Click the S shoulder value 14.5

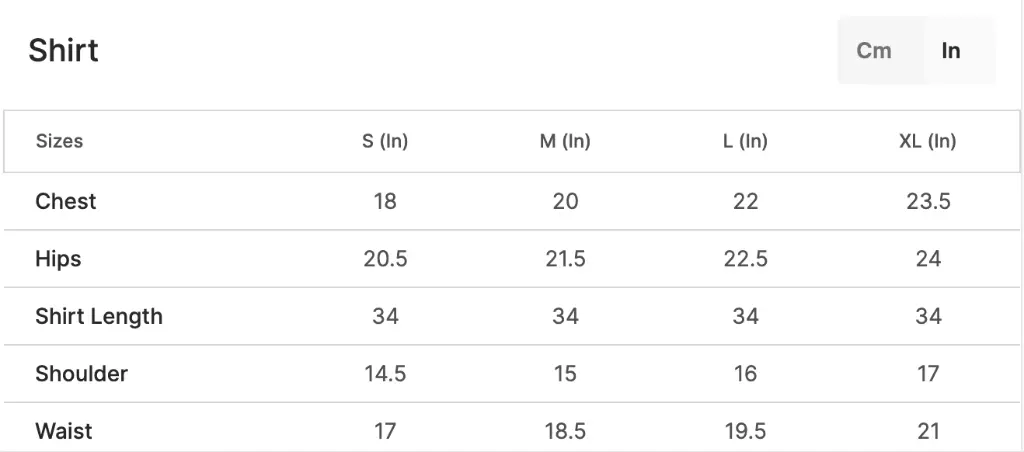(x=385, y=374)
